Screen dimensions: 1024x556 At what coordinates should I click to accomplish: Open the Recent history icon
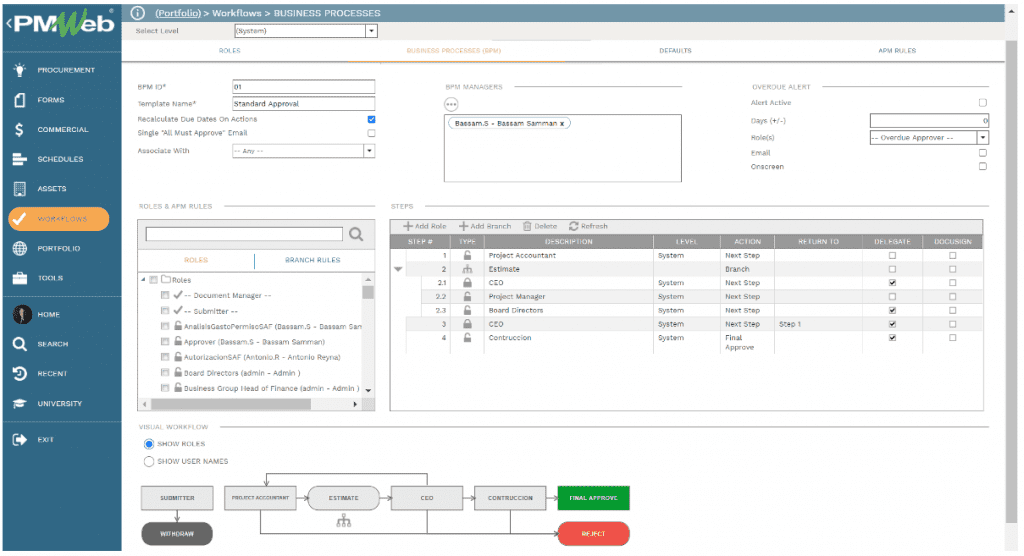coord(20,374)
